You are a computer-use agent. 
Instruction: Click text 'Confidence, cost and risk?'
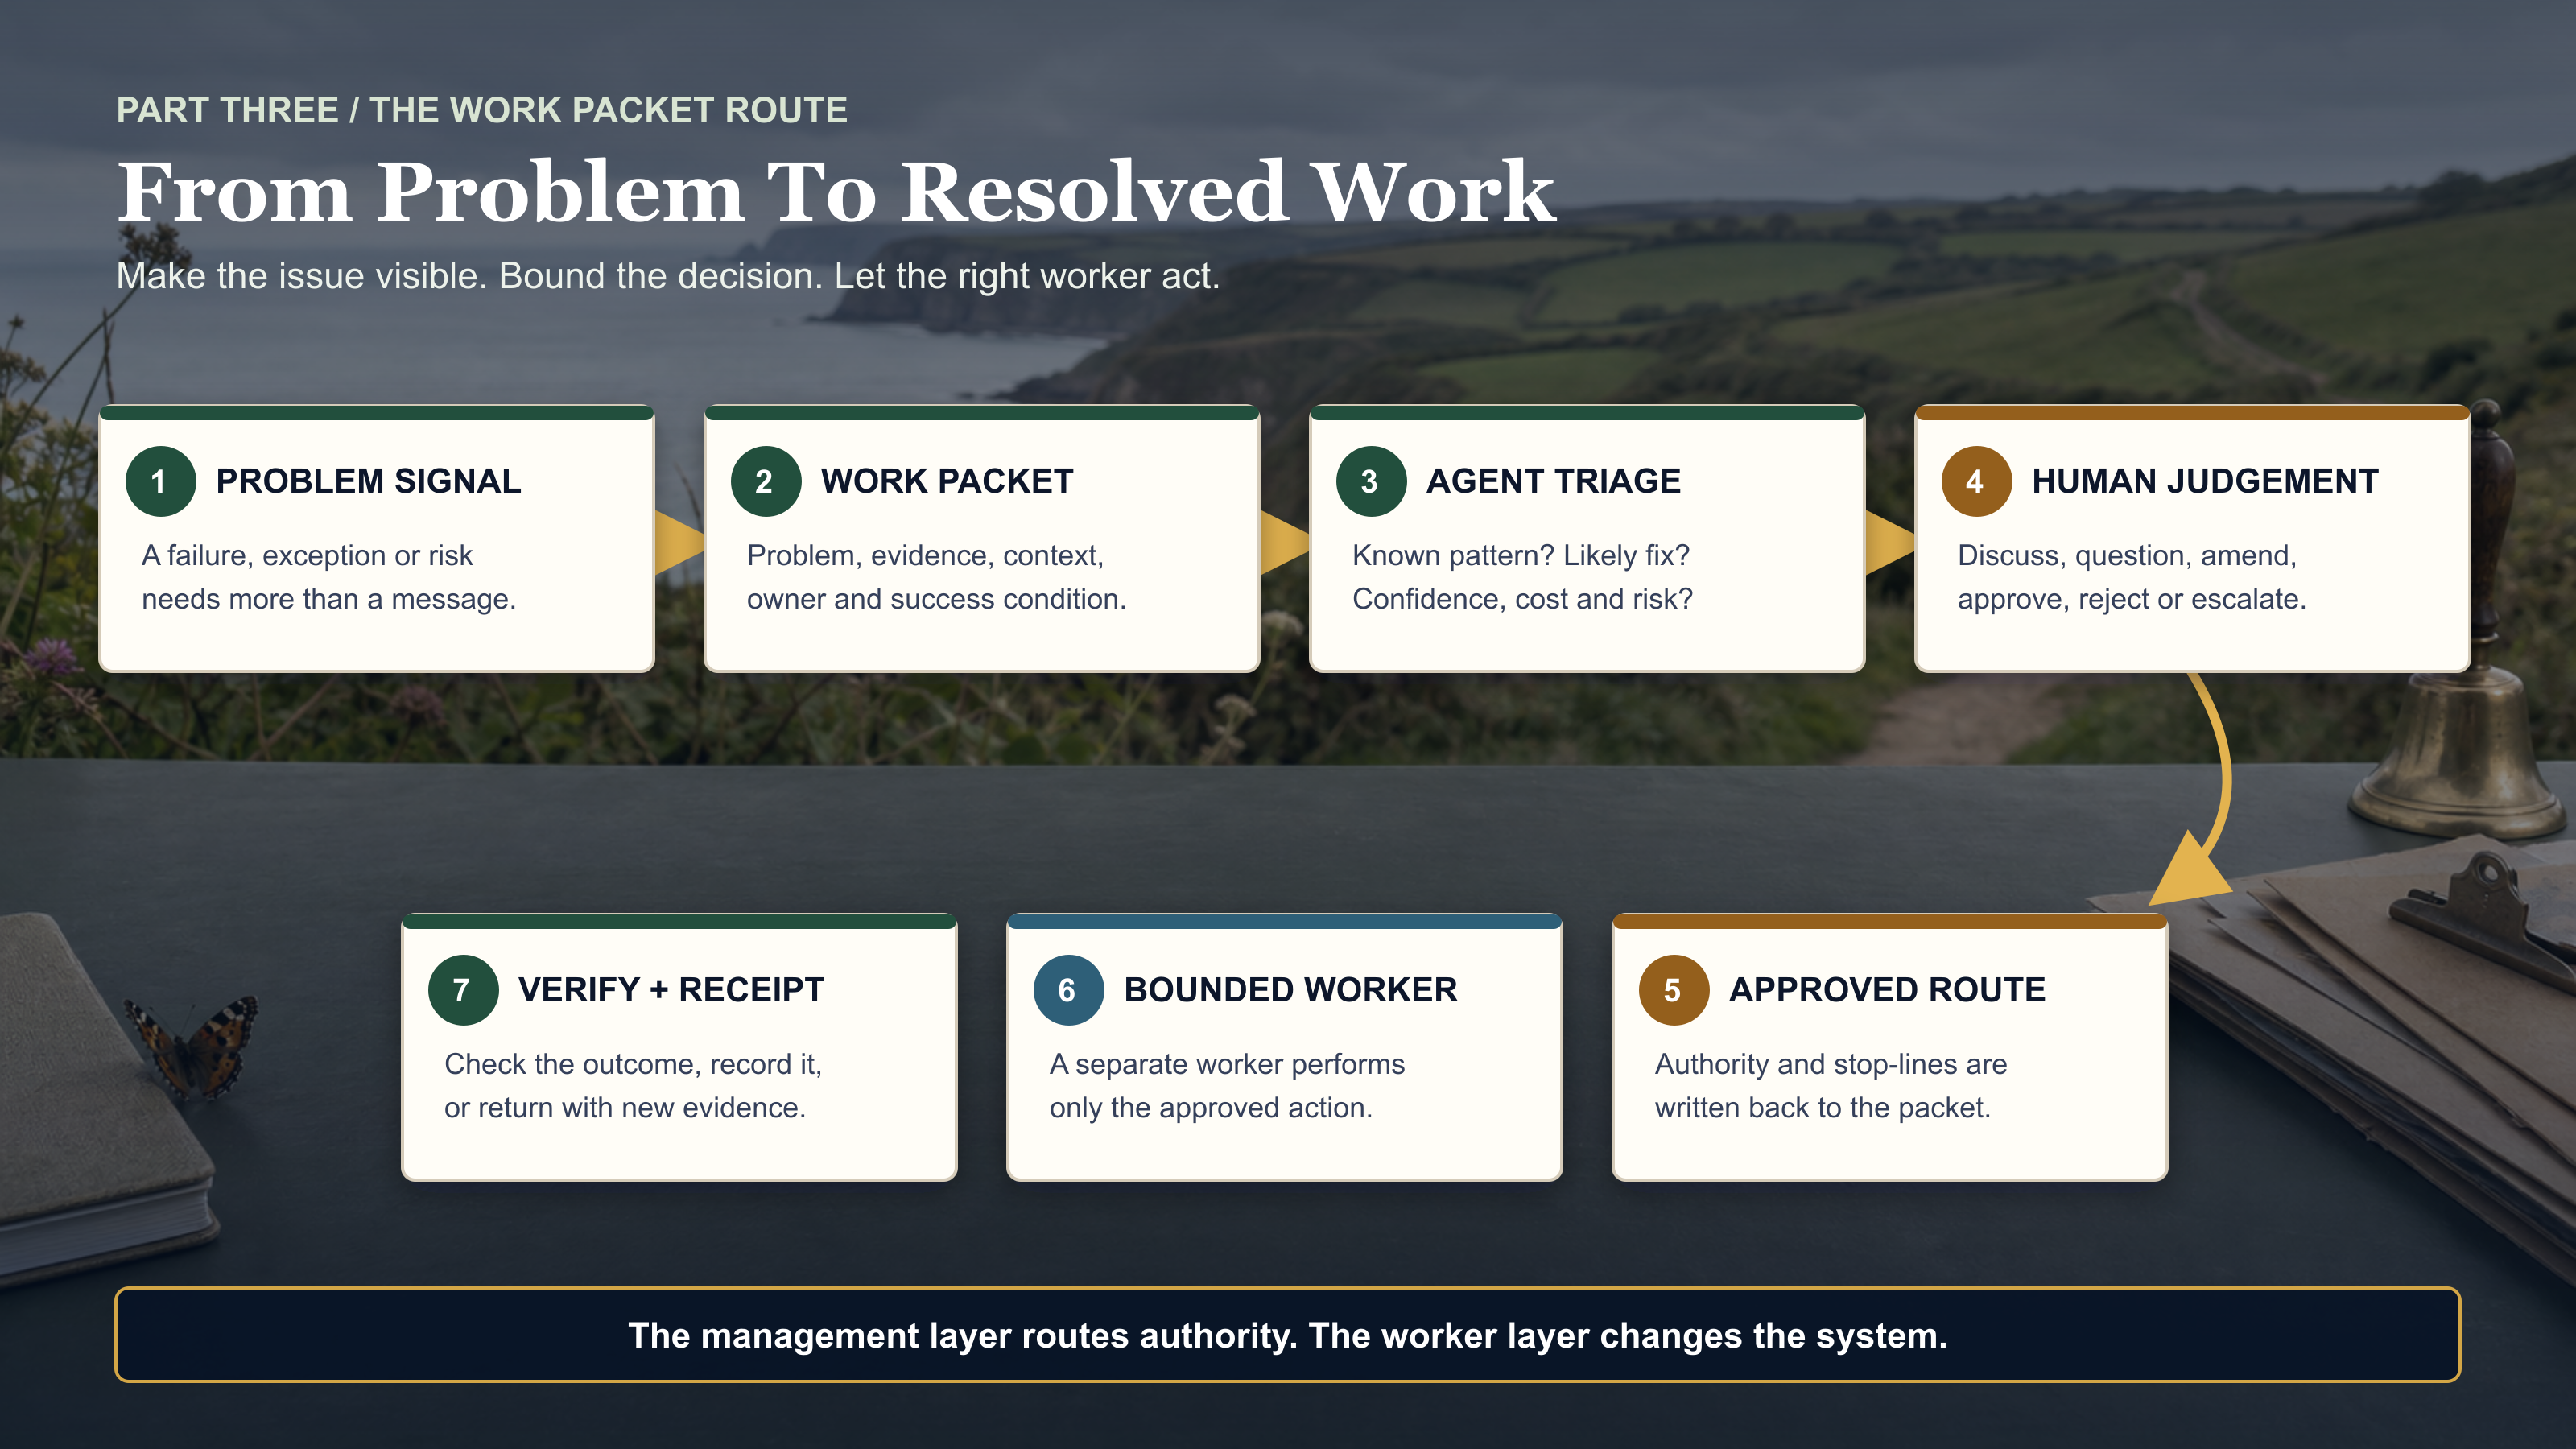pos(1522,599)
